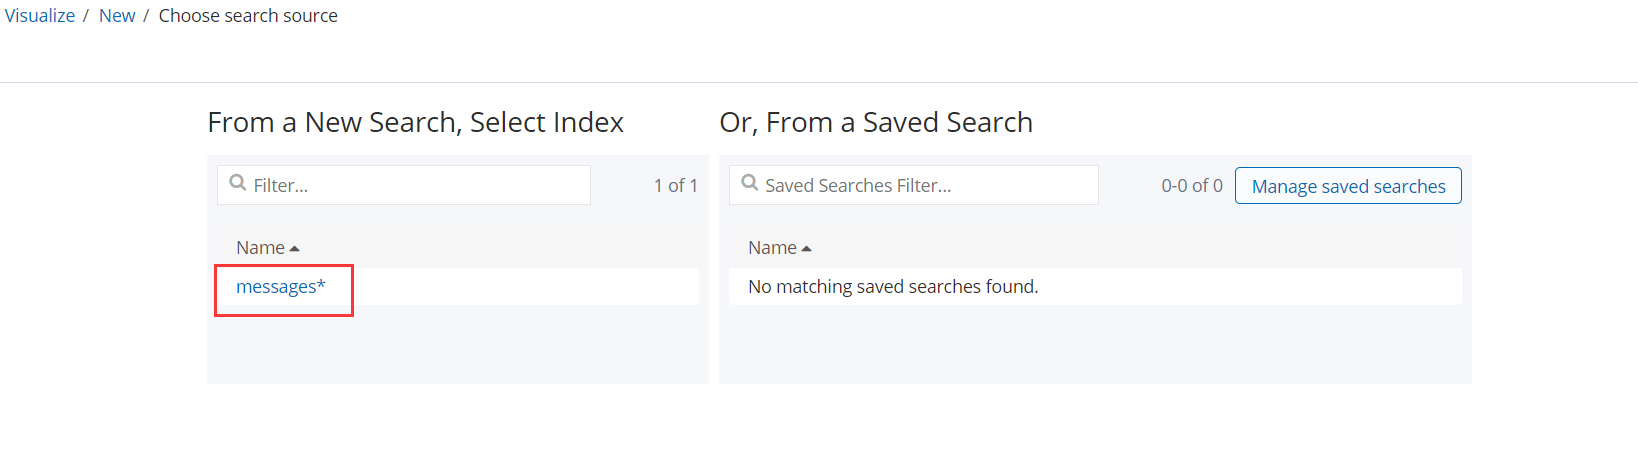
Task: Click the 'From a New Search, Select Index' heading
Action: (415, 122)
